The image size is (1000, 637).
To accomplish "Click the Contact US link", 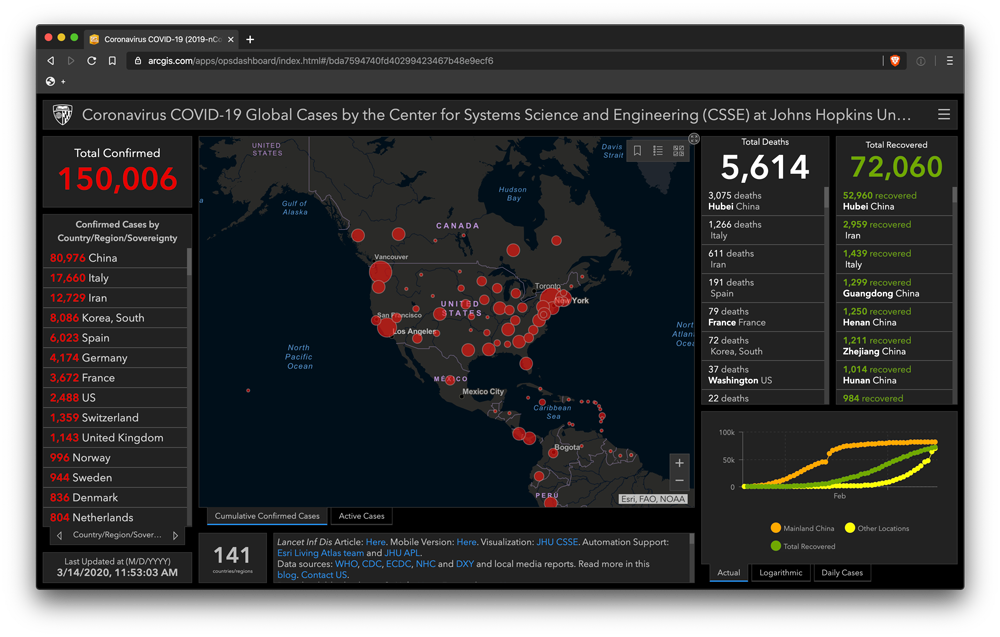I will (324, 575).
